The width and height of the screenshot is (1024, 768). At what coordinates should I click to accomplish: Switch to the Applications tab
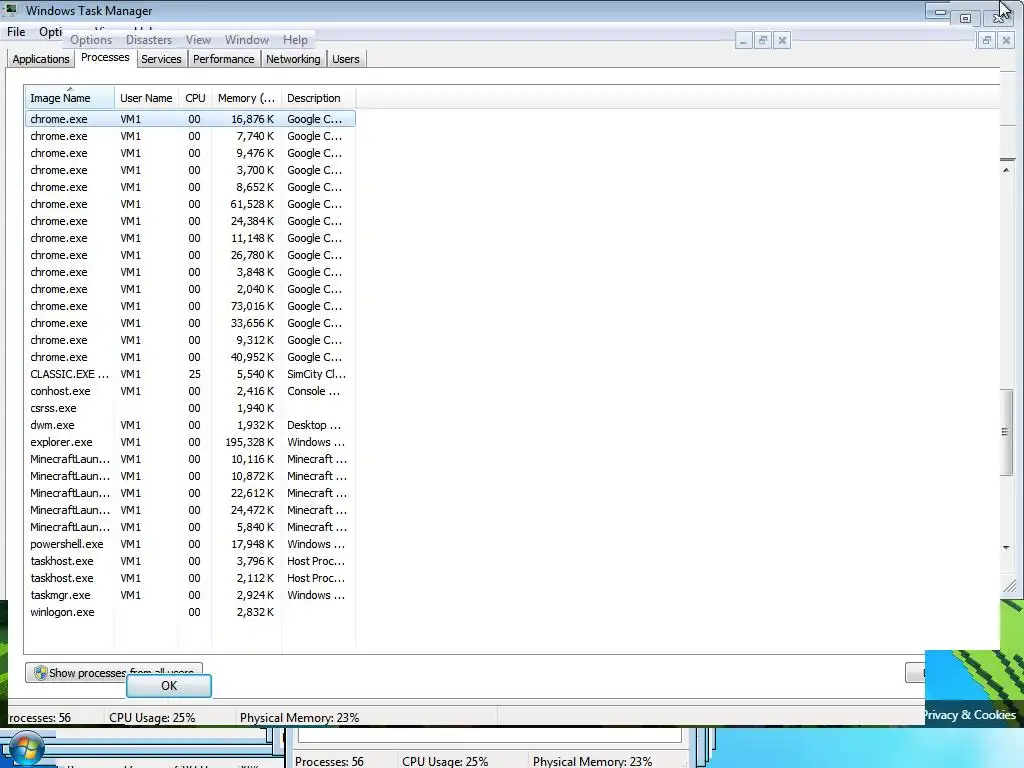pyautogui.click(x=40, y=59)
